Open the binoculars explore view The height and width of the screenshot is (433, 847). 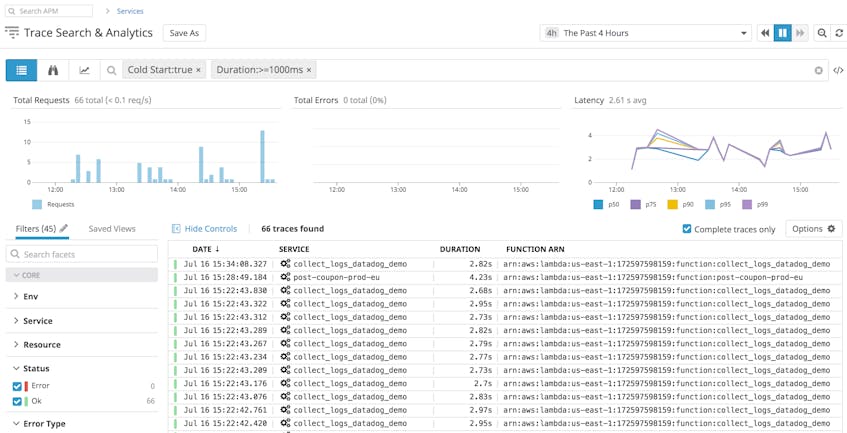click(53, 70)
